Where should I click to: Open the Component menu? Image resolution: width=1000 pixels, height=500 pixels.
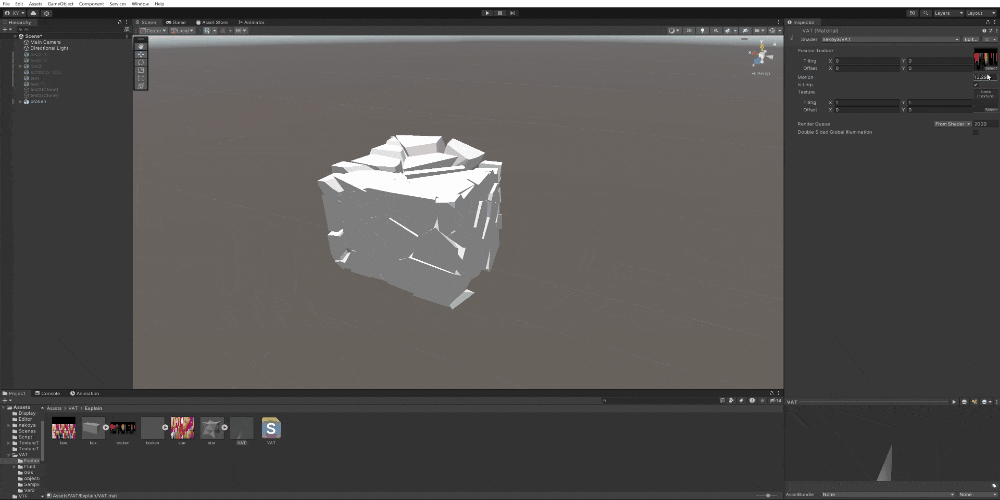tap(91, 4)
